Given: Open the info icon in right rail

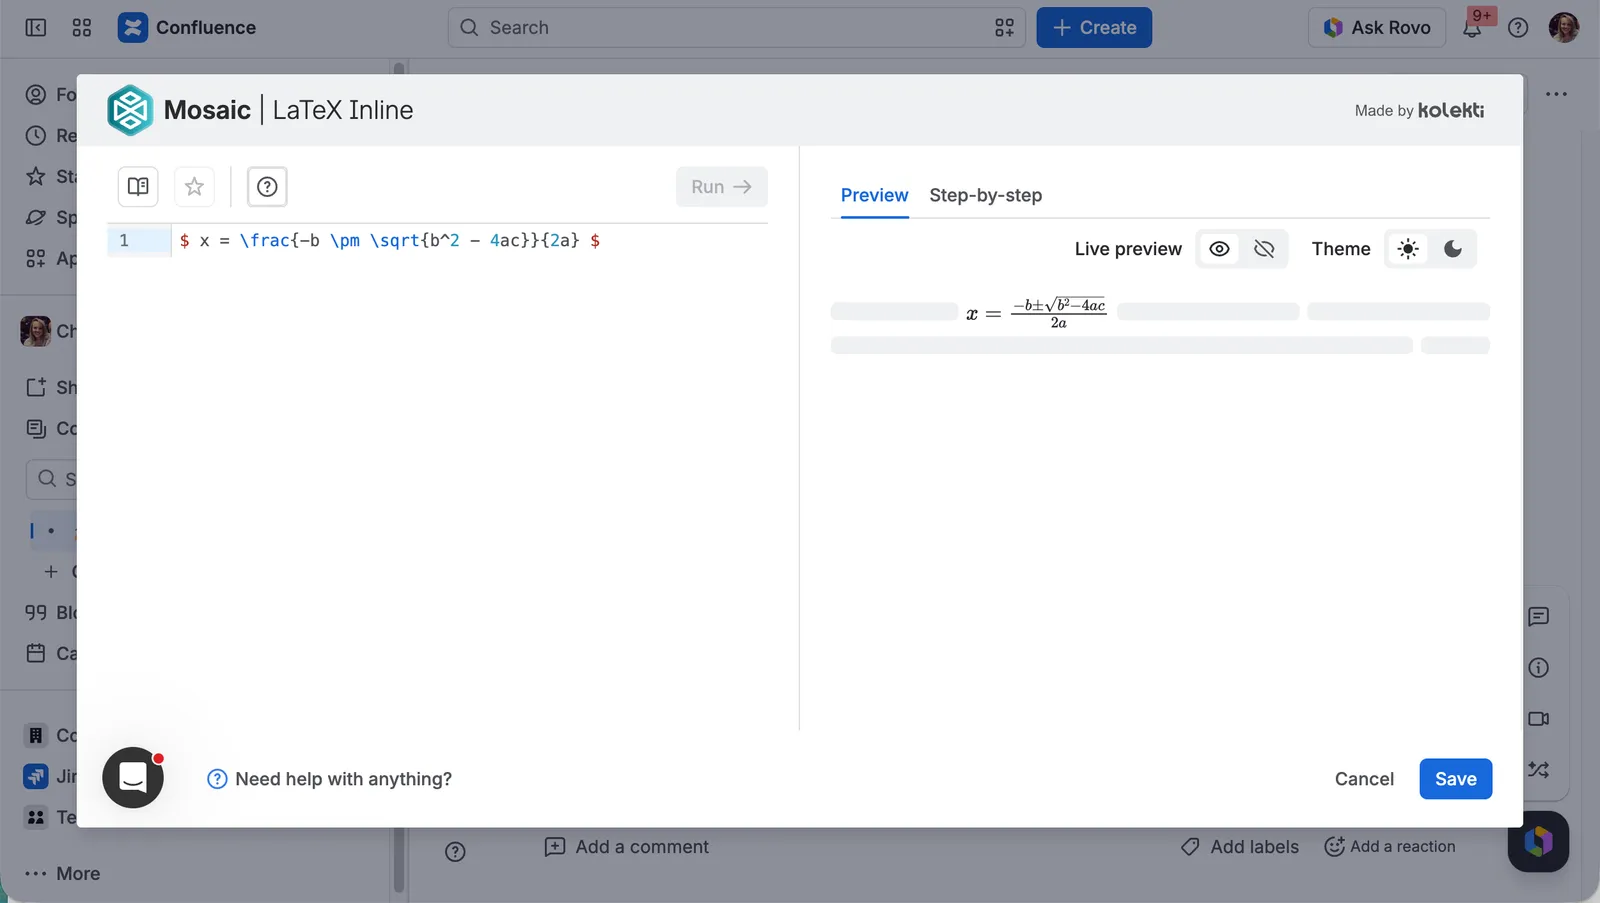Looking at the screenshot, I should 1539,668.
